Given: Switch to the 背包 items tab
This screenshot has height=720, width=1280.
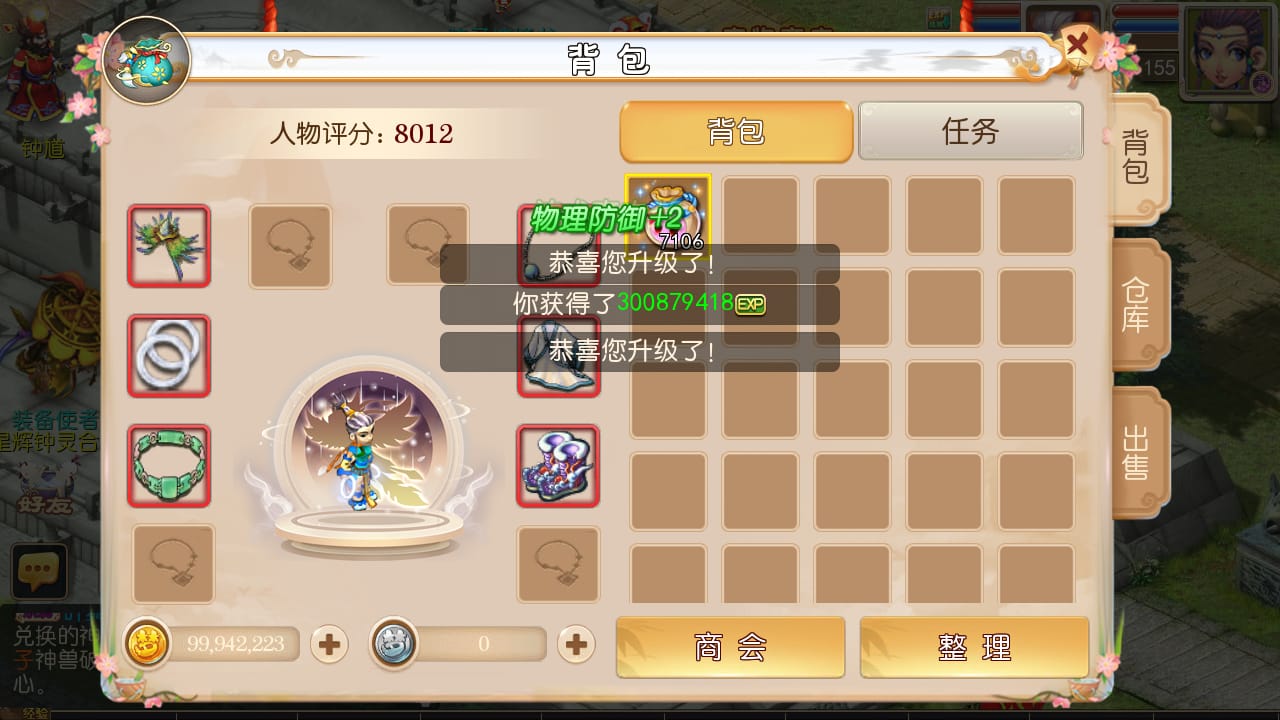Looking at the screenshot, I should (x=736, y=131).
